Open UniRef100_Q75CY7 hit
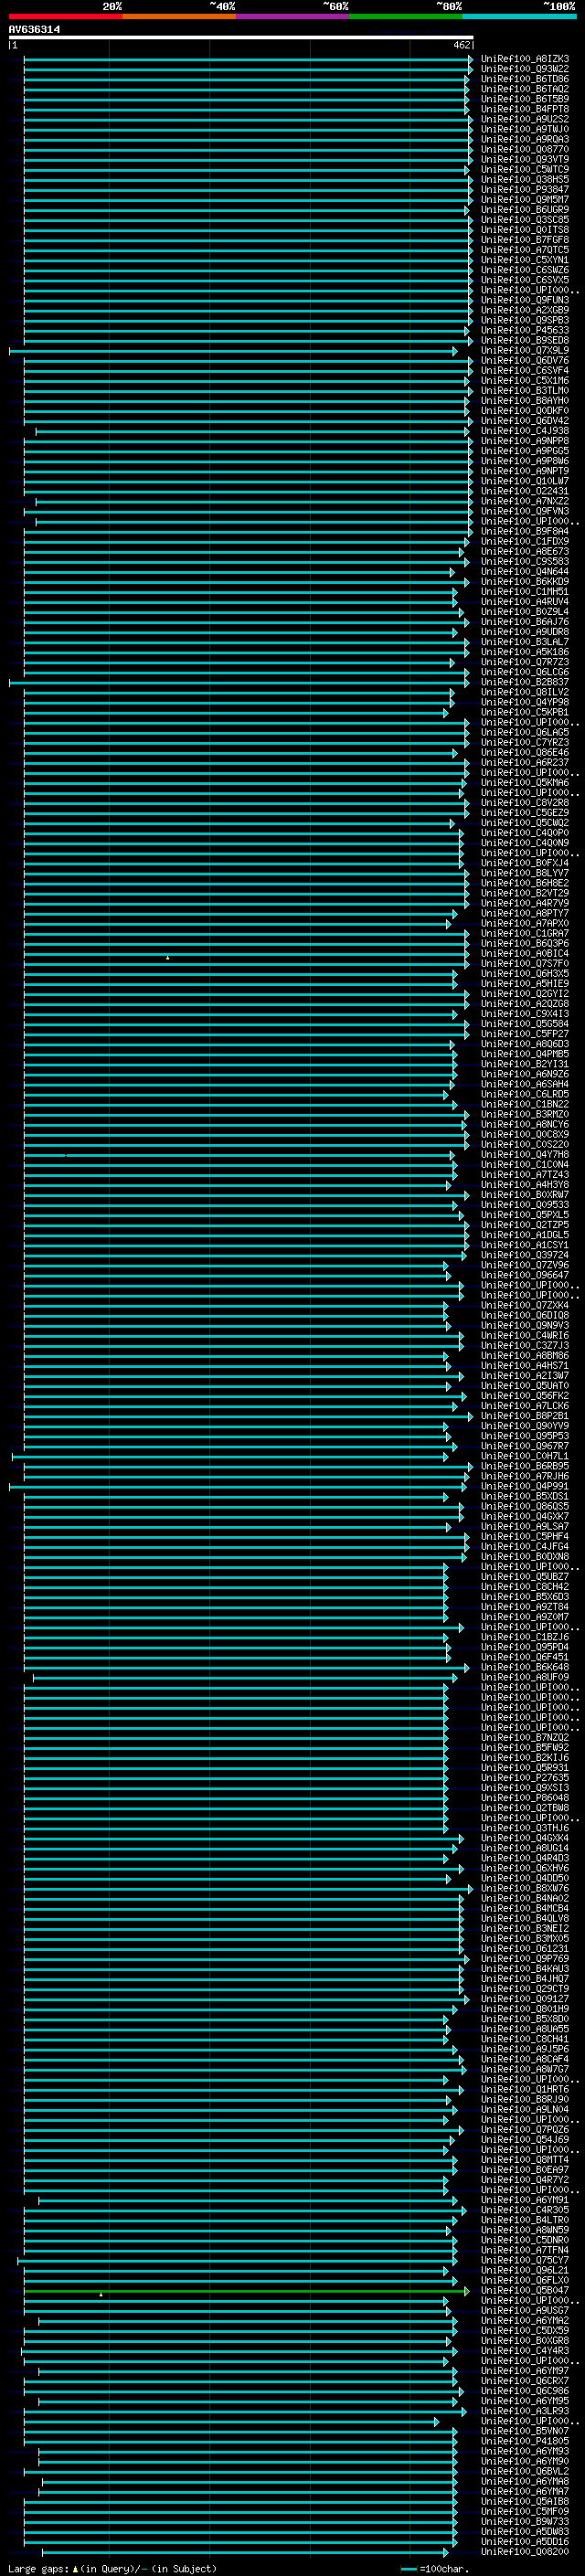Image resolution: width=585 pixels, height=2576 pixels. coord(525,2261)
